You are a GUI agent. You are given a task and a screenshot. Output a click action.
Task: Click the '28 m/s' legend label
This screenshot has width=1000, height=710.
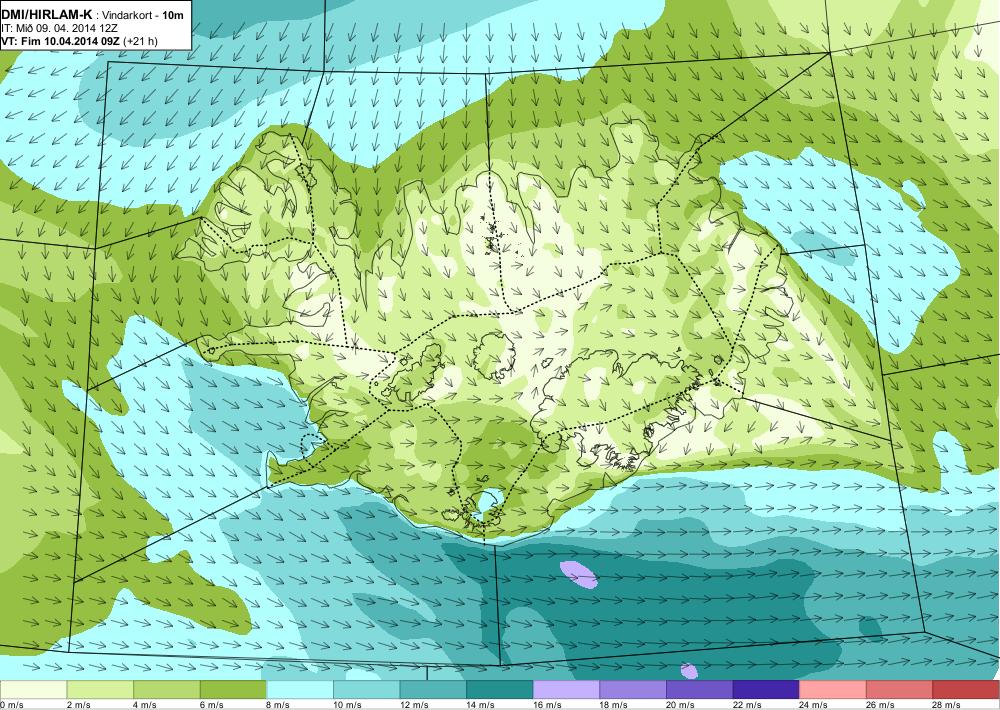(x=947, y=705)
